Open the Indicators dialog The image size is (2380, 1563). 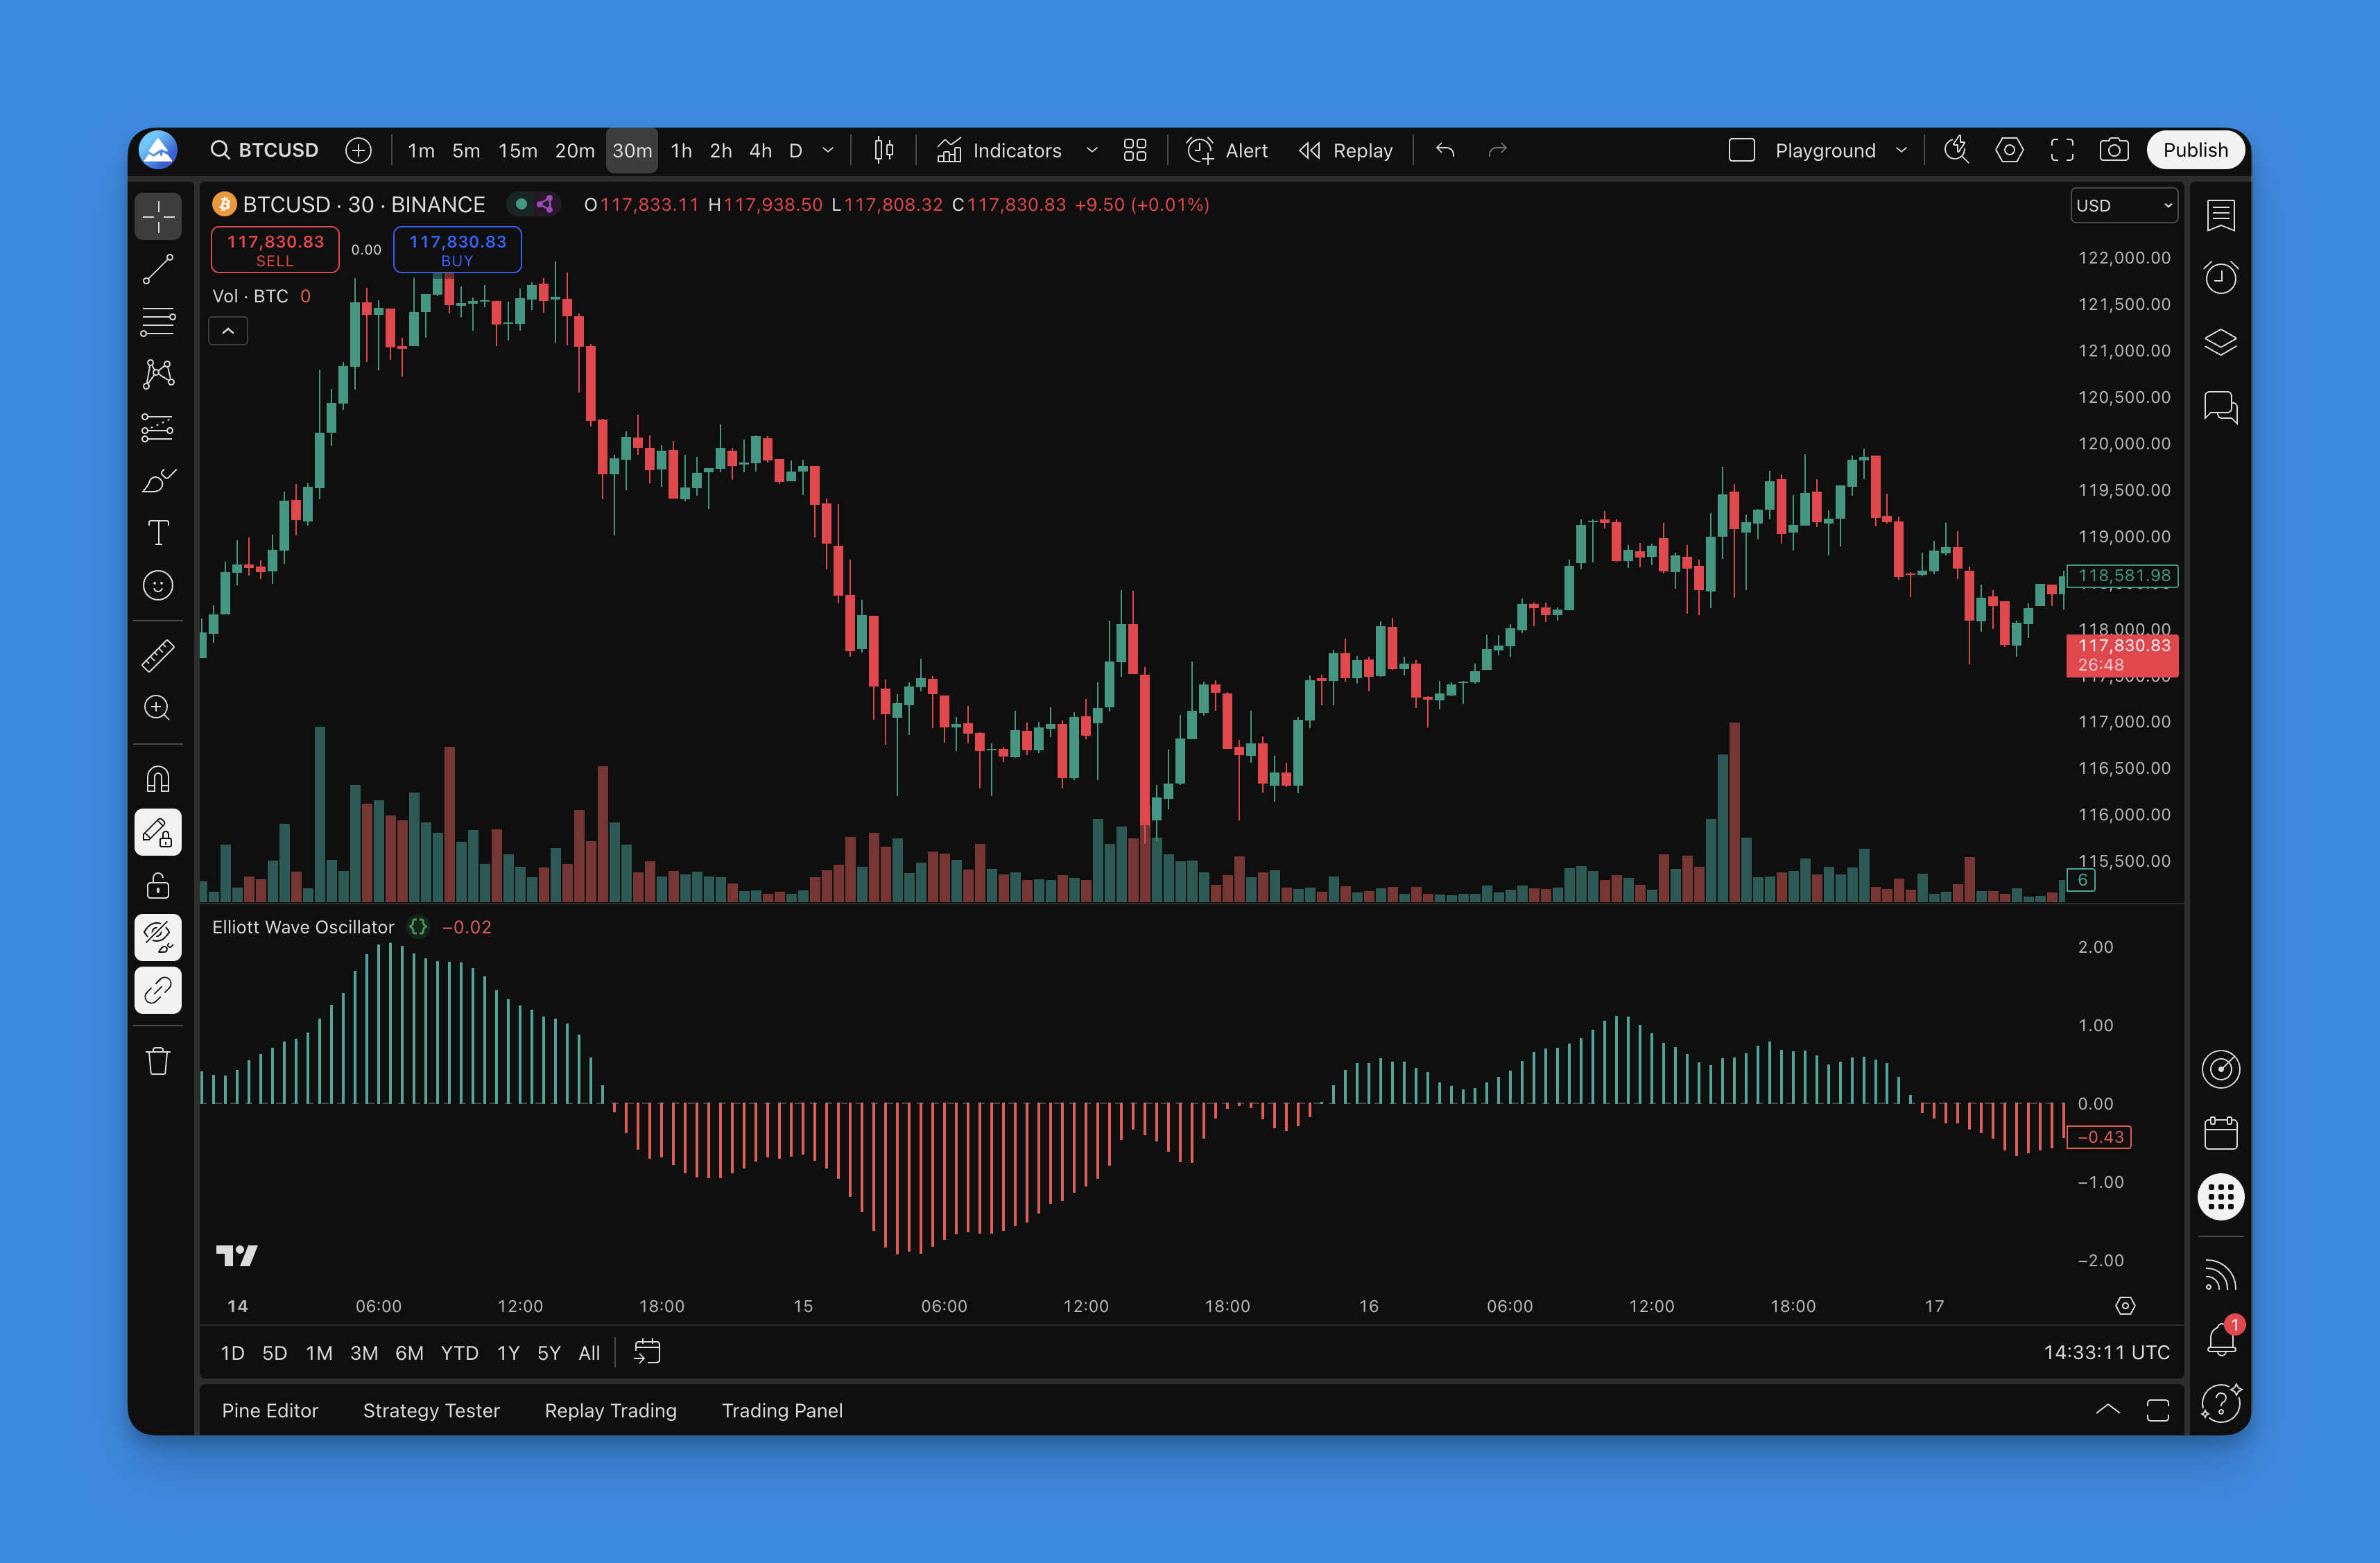[x=999, y=150]
